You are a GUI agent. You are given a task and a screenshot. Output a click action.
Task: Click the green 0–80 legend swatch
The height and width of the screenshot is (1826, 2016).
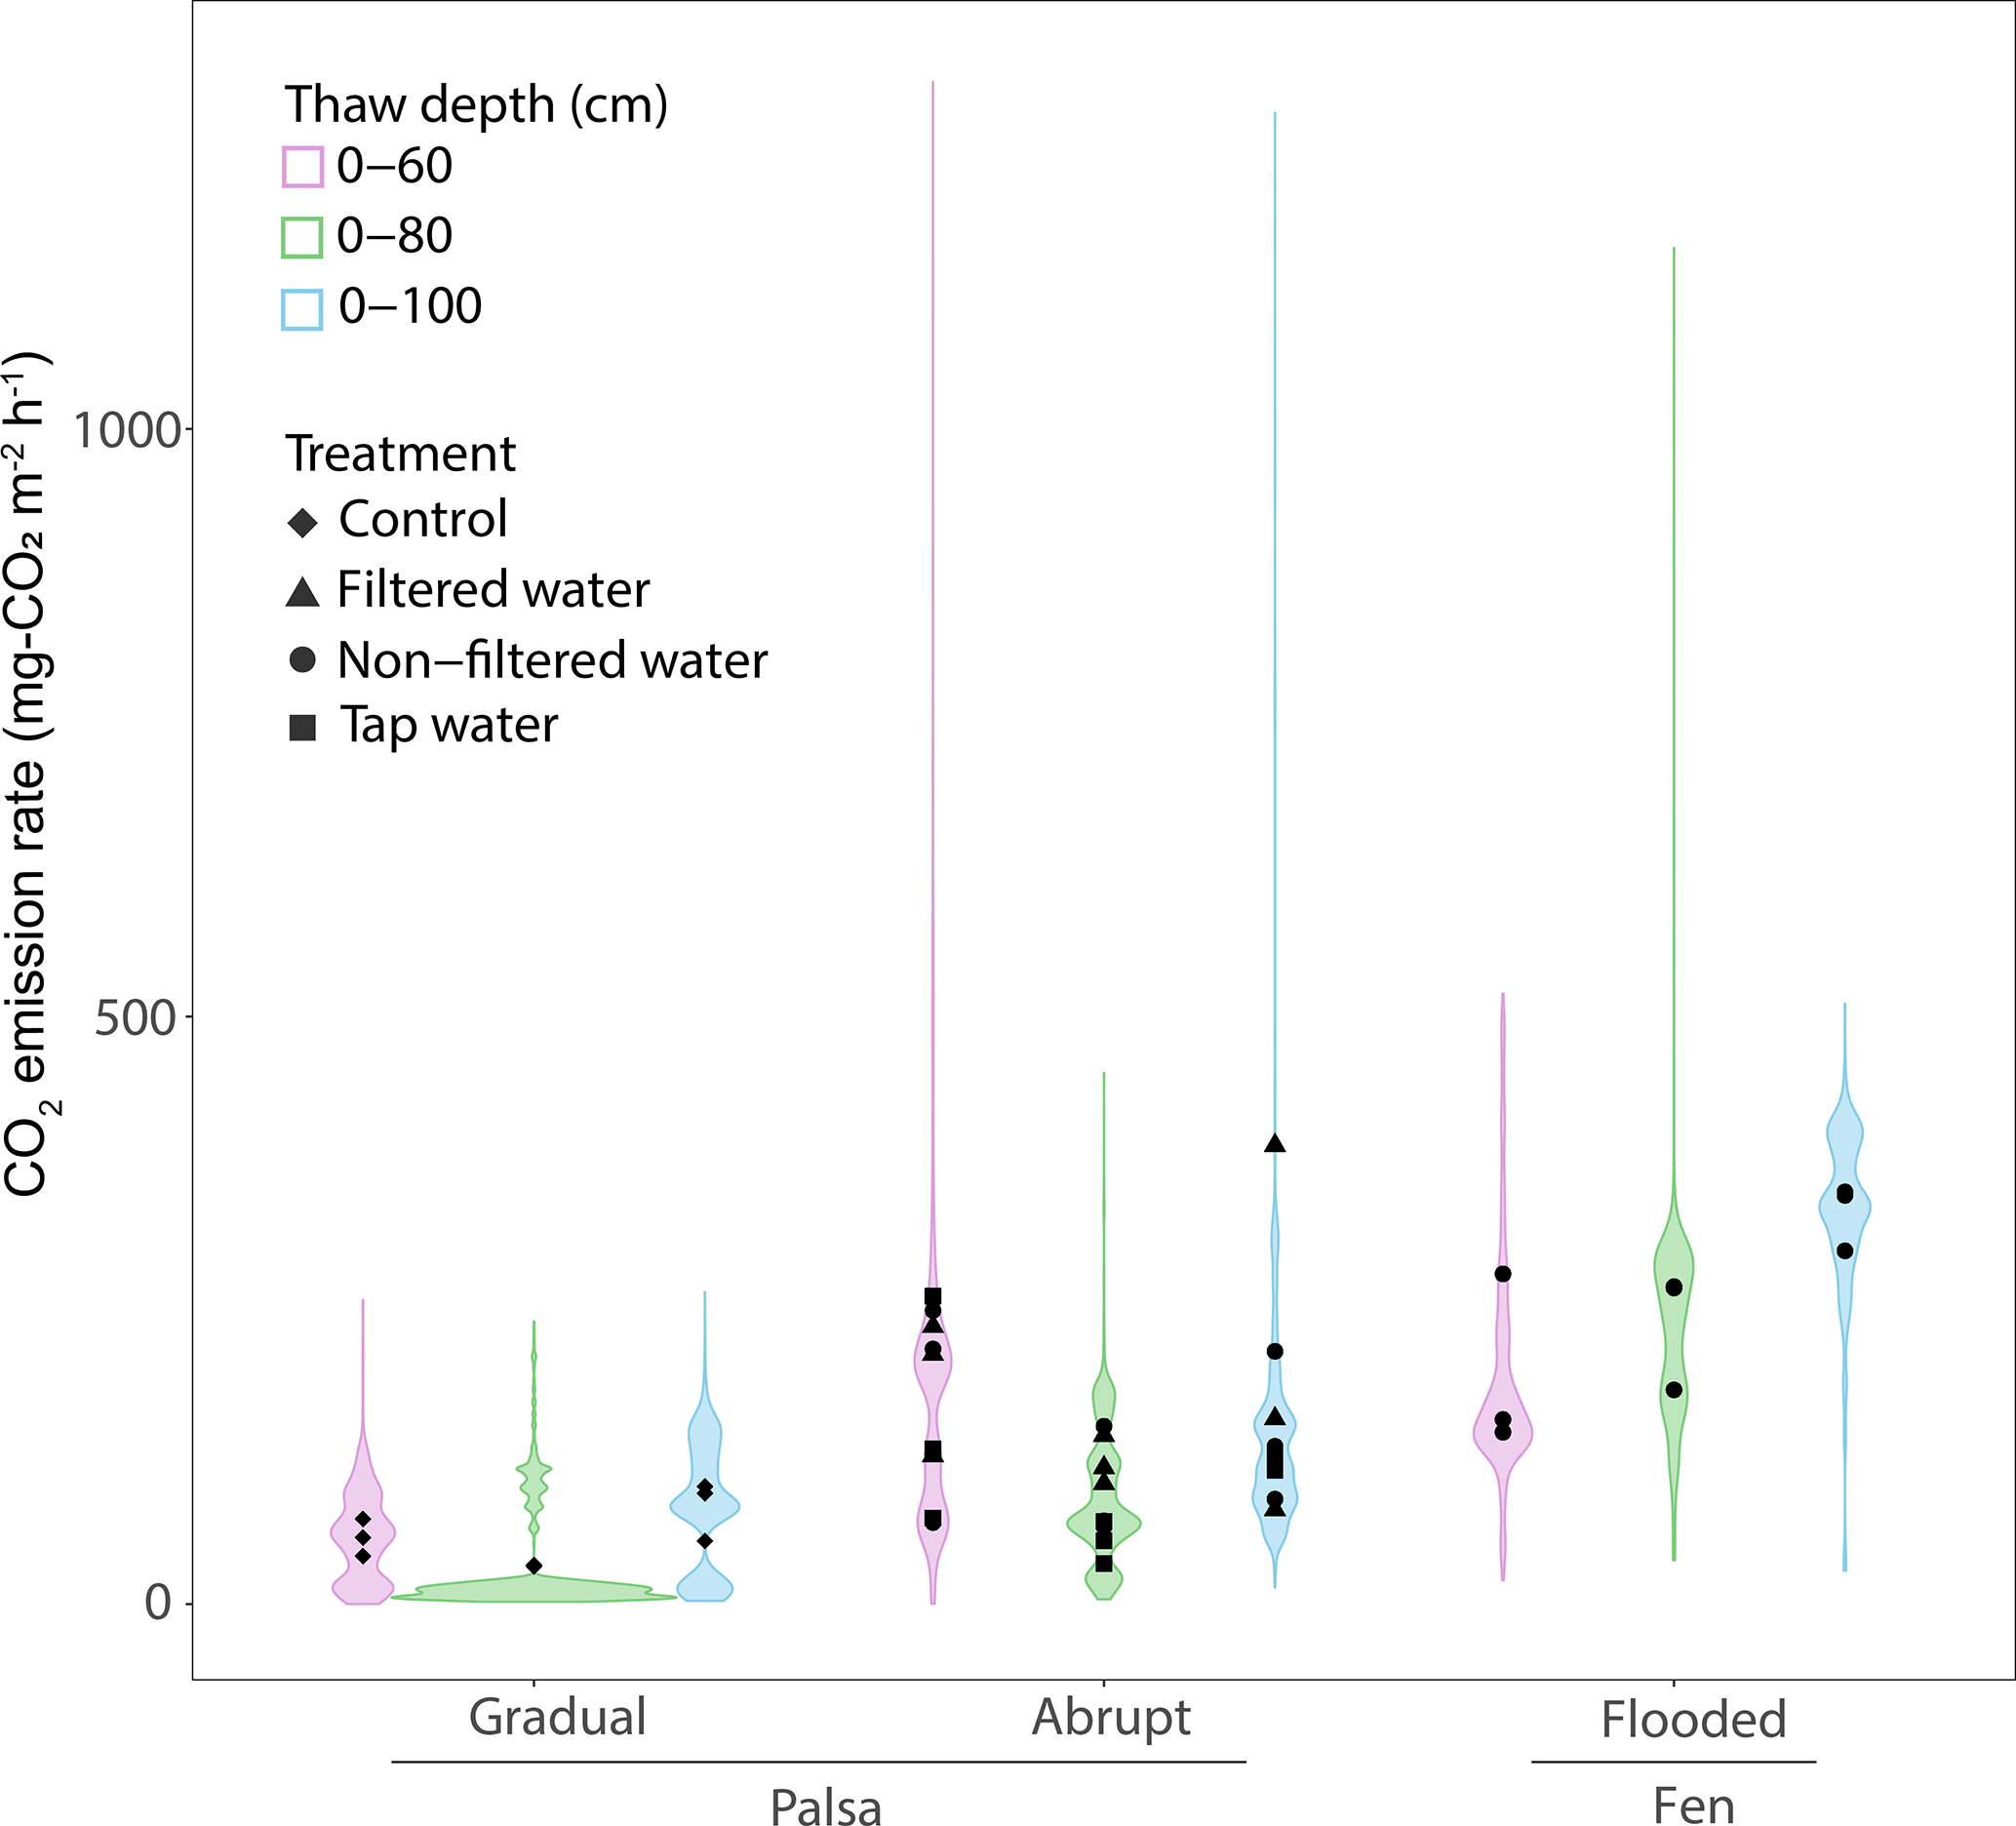(x=302, y=238)
